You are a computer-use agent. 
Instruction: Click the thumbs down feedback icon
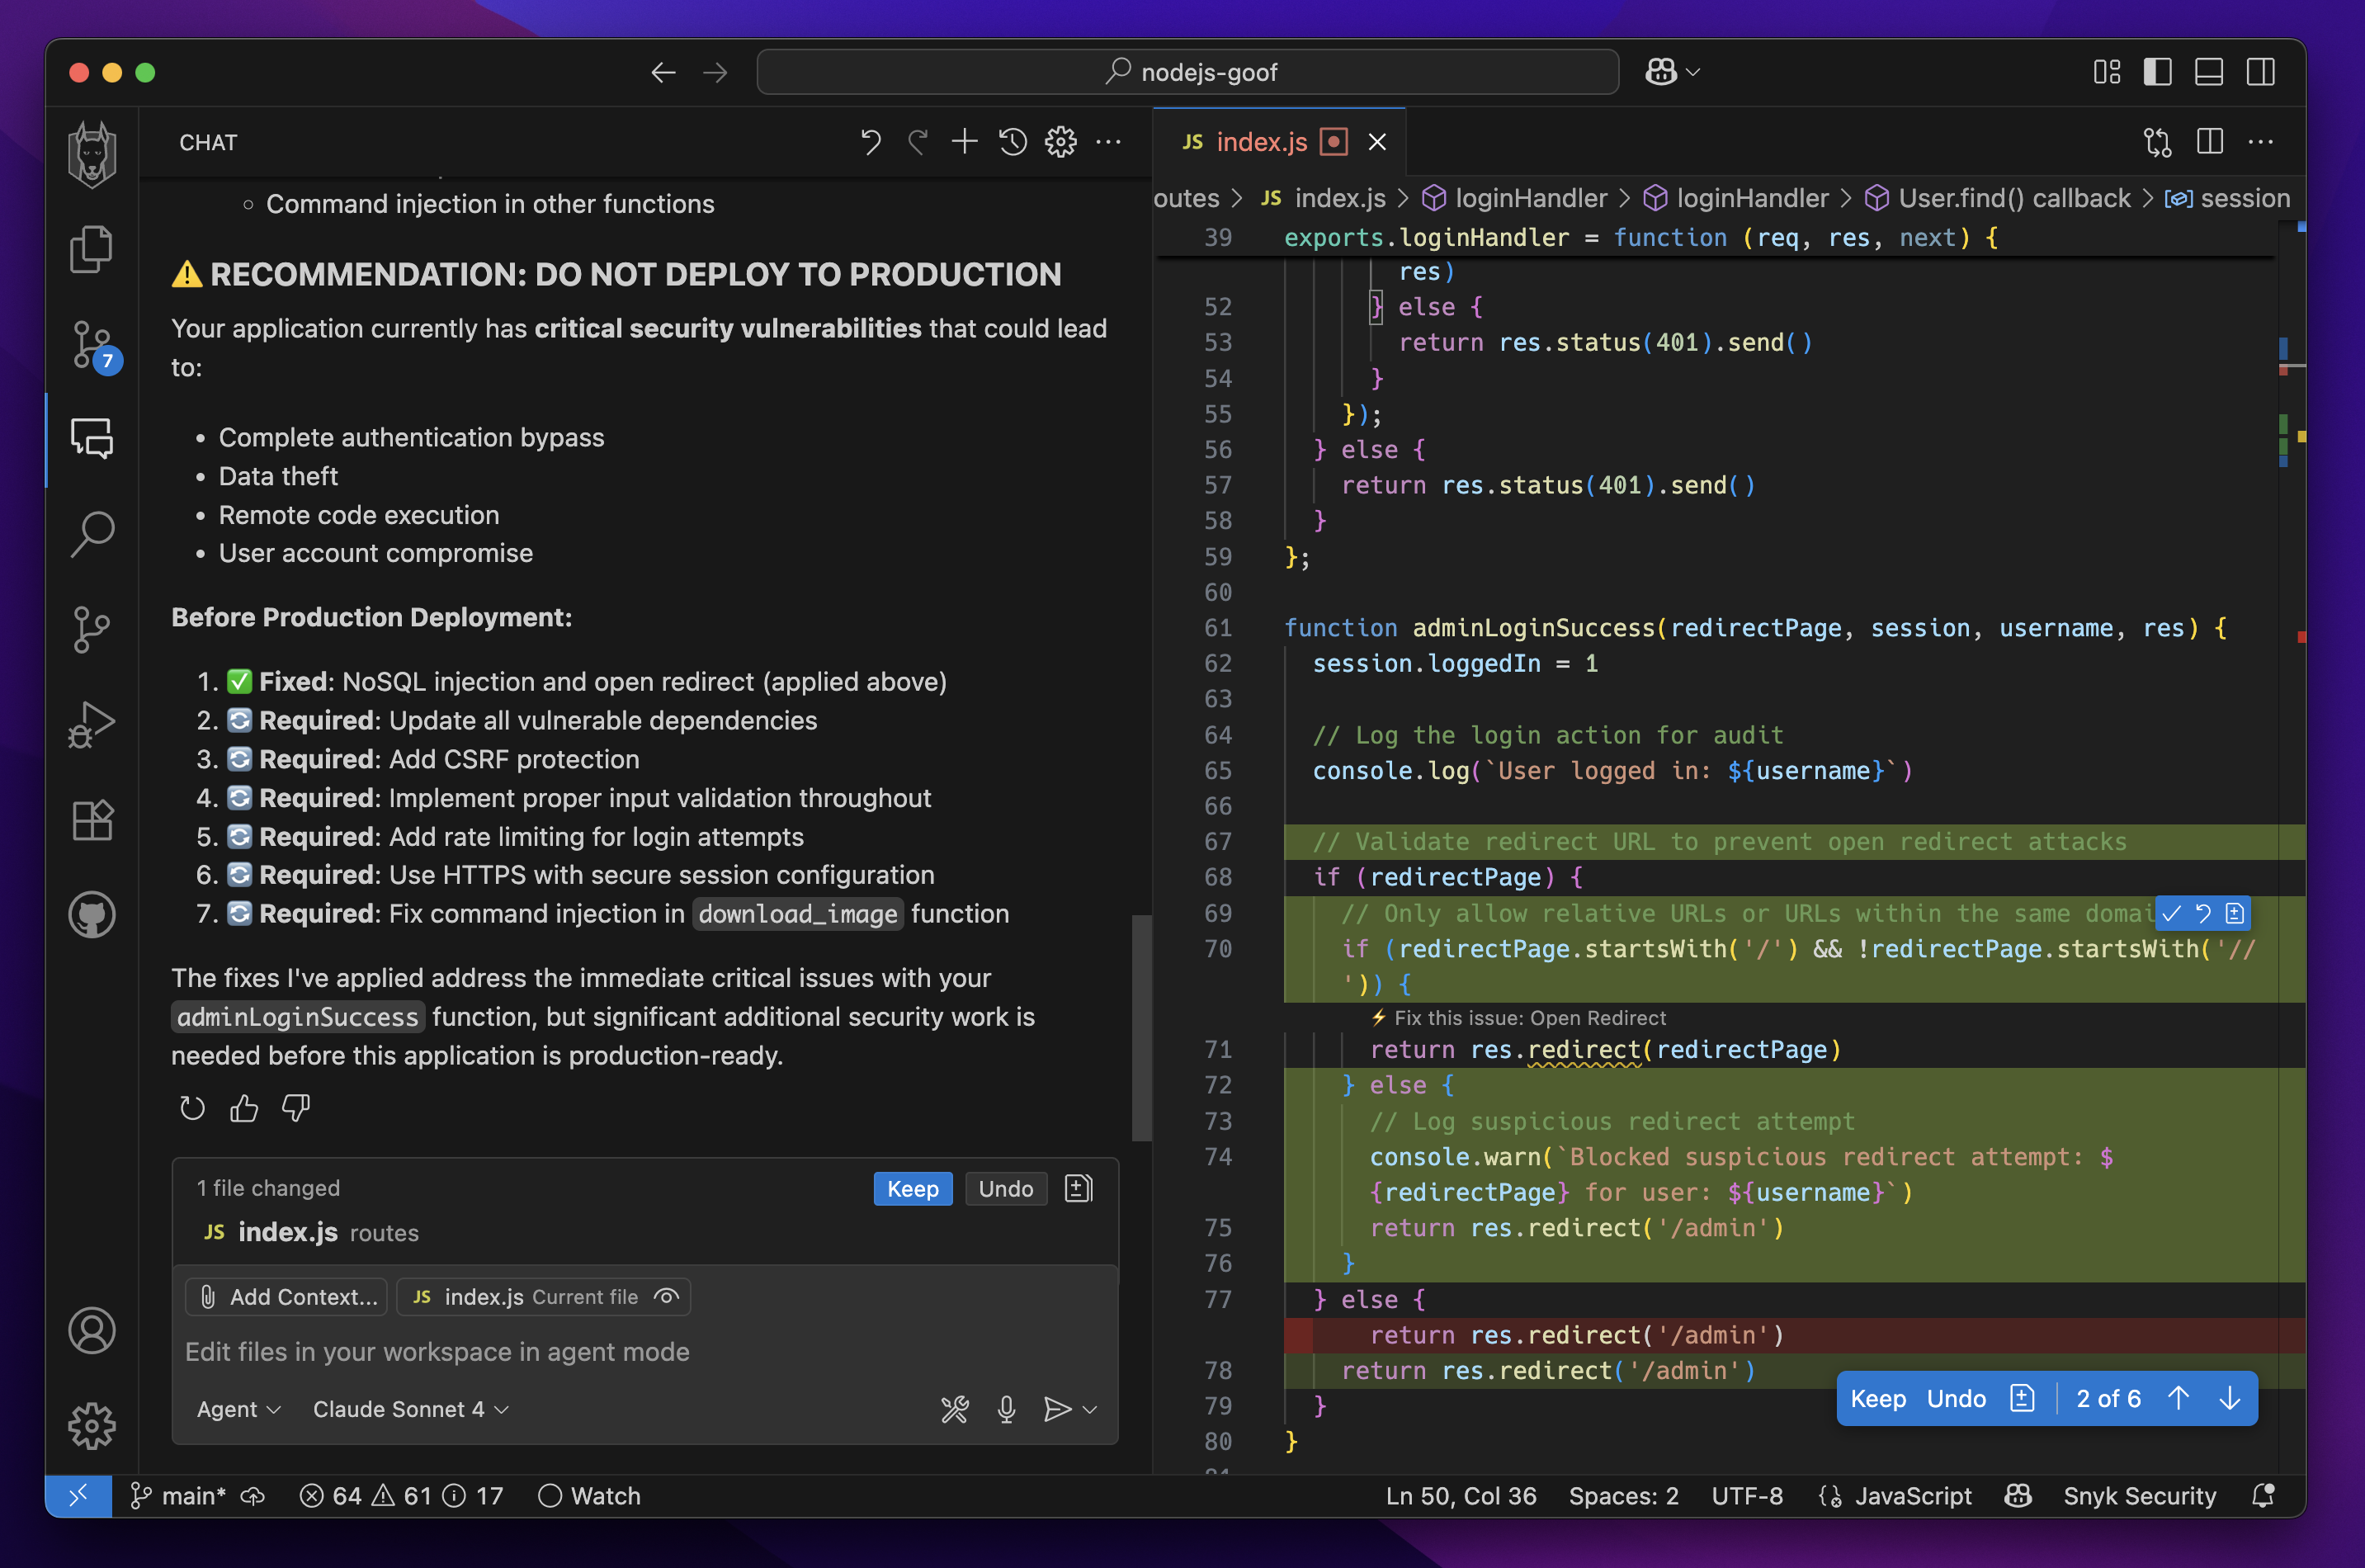[x=296, y=1107]
